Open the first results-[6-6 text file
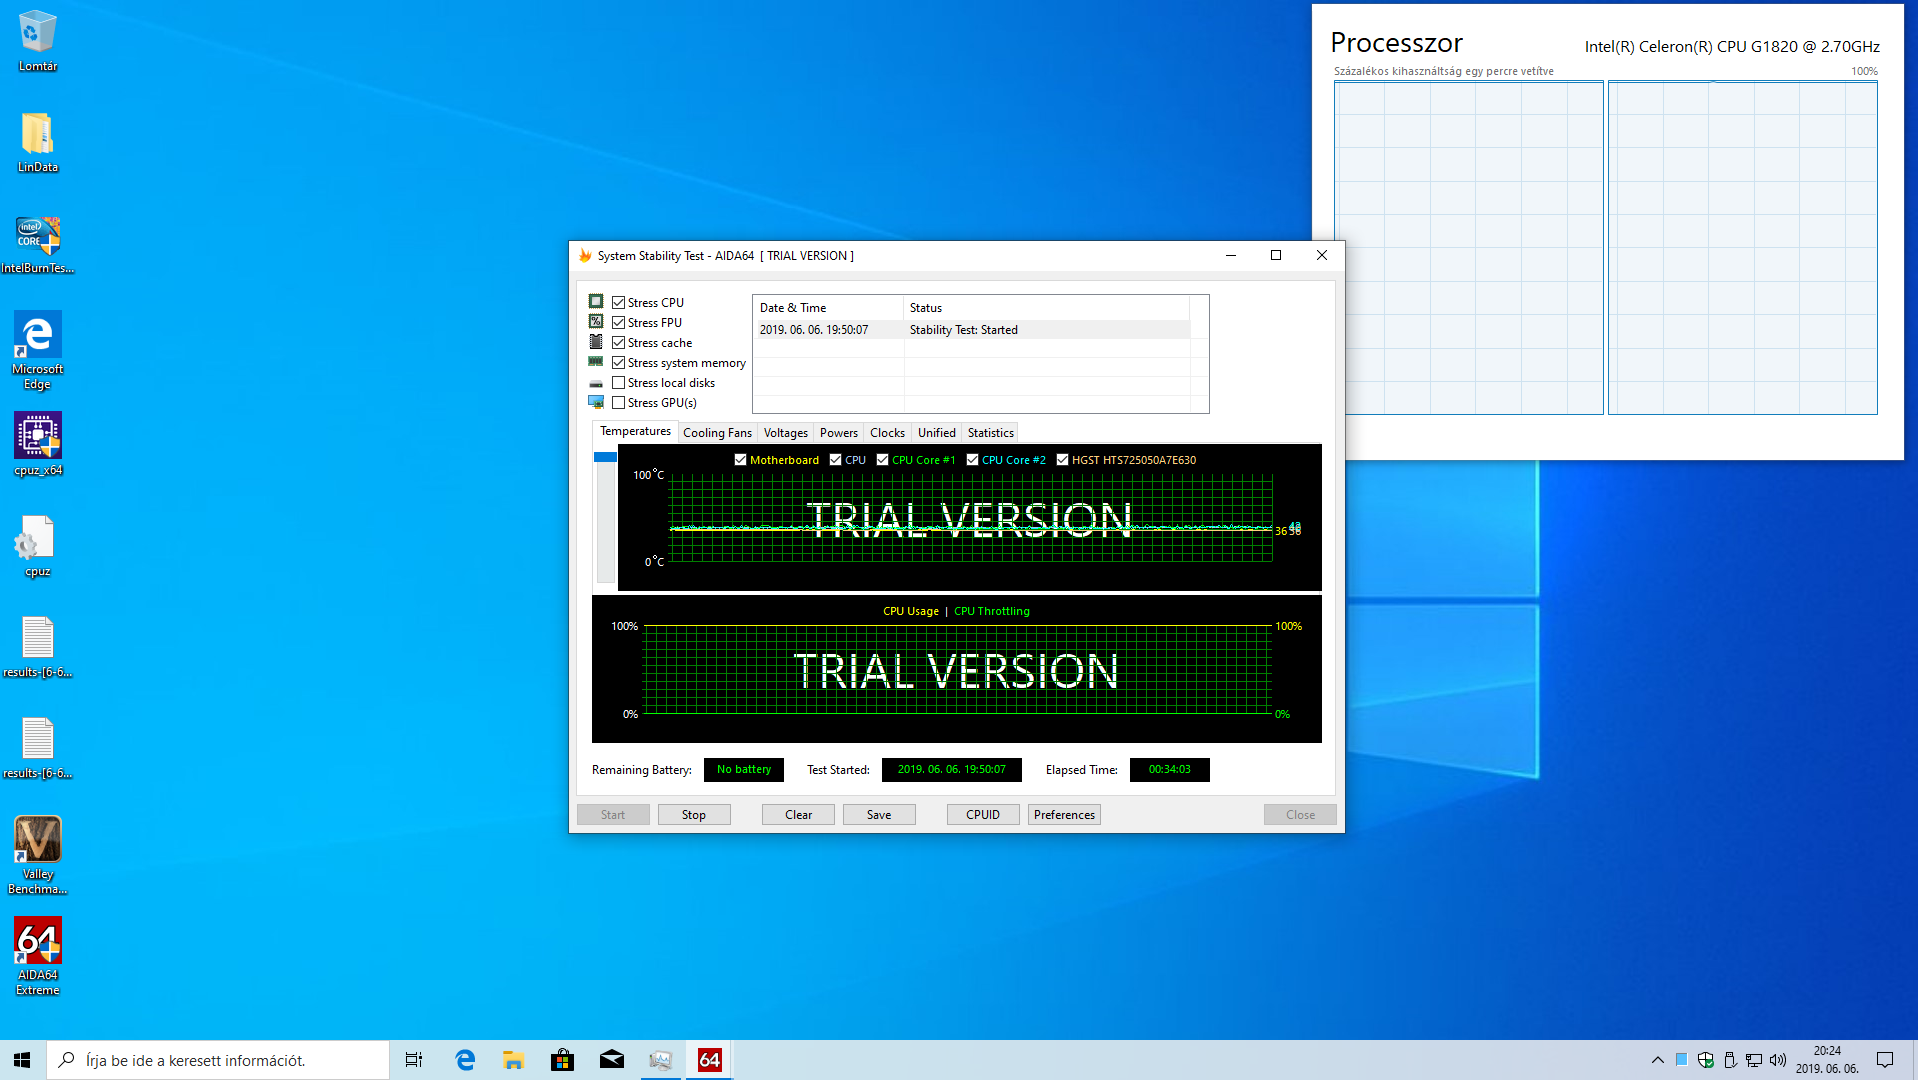Screen dimensions: 1918x1080 38,647
